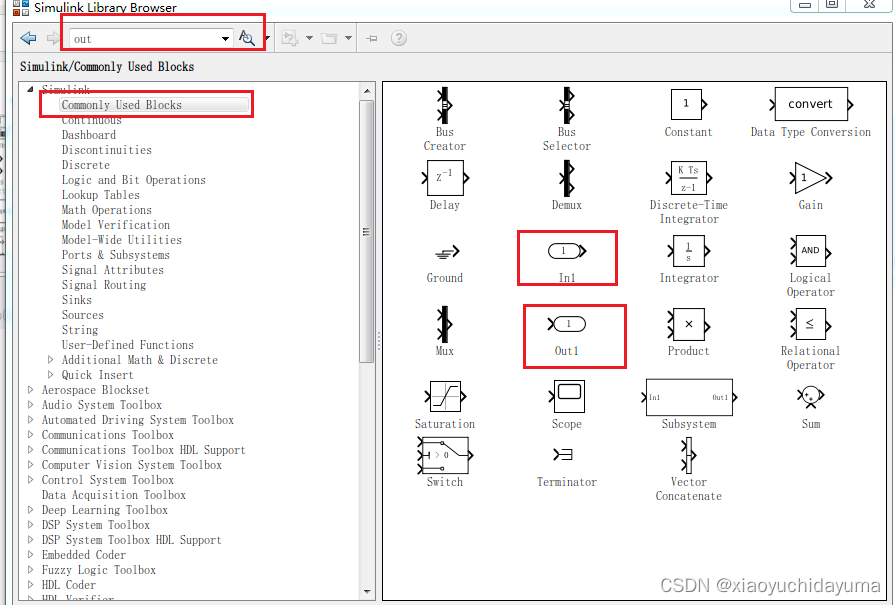Open the Math Operations library
Screen dimensions: 895x605
[107, 210]
